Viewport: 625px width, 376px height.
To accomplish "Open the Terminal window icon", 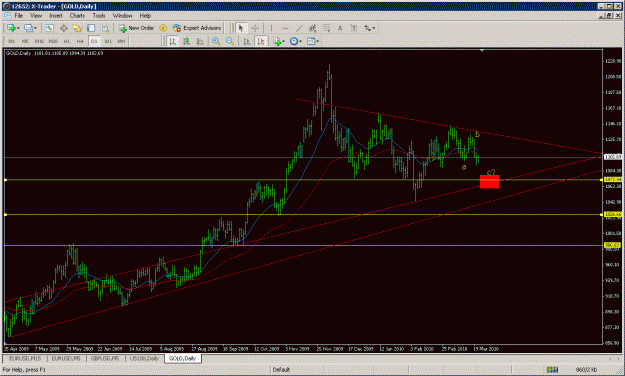I will point(91,28).
